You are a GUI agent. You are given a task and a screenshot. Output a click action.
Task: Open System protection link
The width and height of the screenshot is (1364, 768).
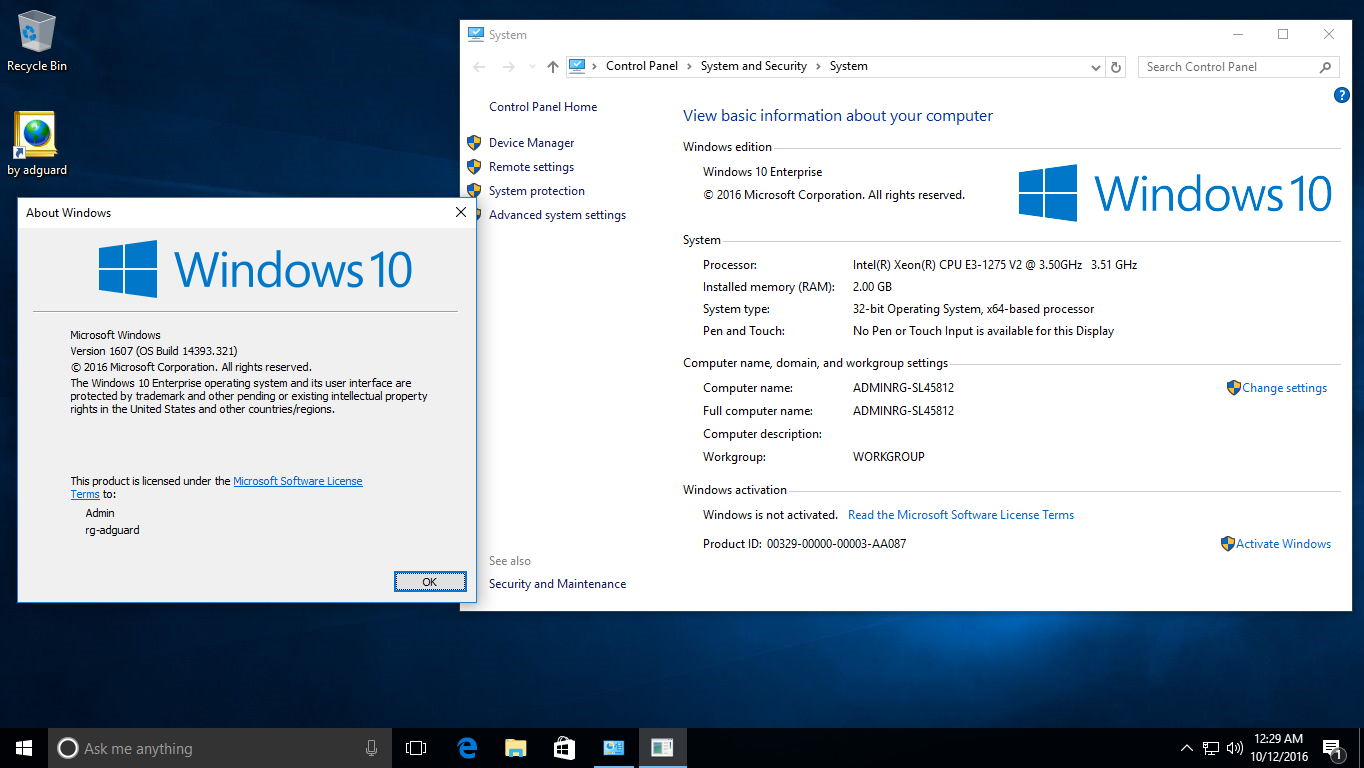(x=537, y=191)
